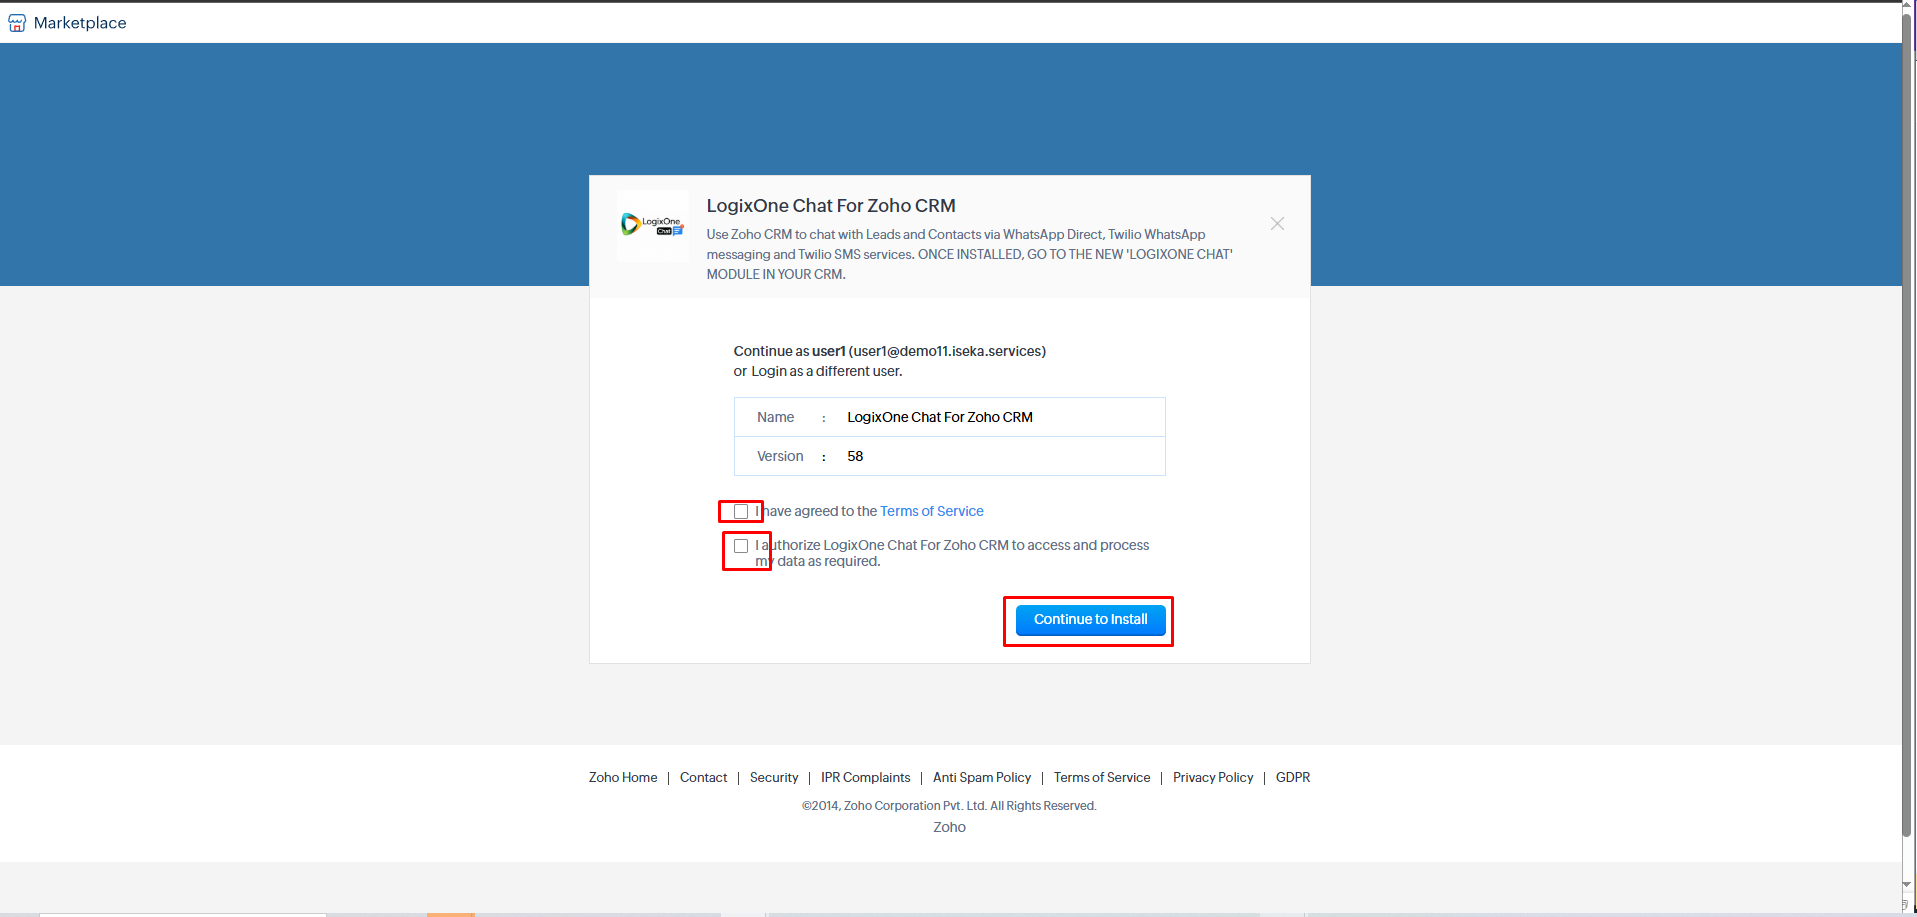Open the blue Terms of Service link

point(931,511)
